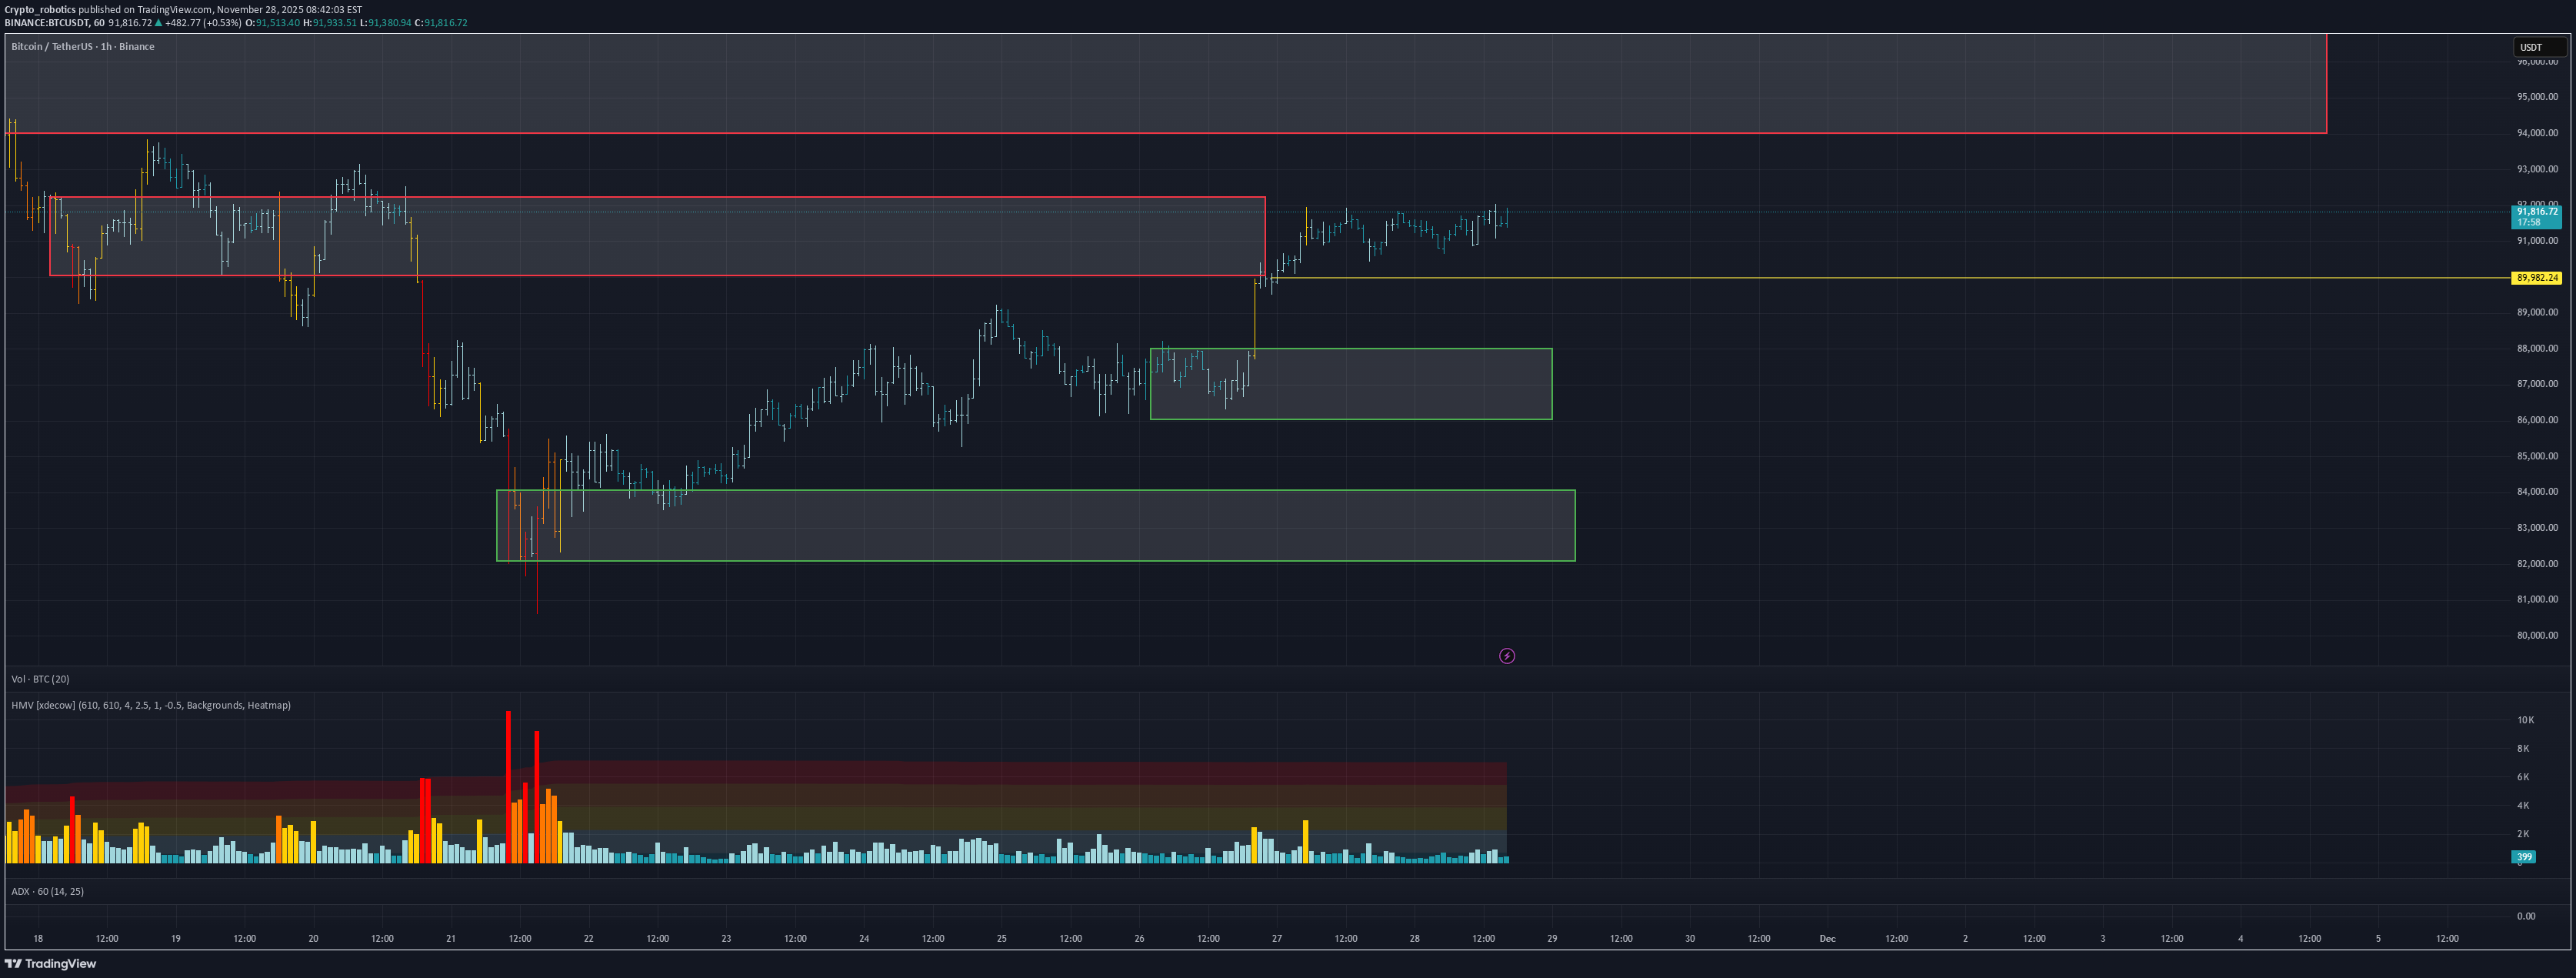The image size is (2576, 978).
Task: Click the Vol · BTC (20) indicator legend
Action: 41,679
